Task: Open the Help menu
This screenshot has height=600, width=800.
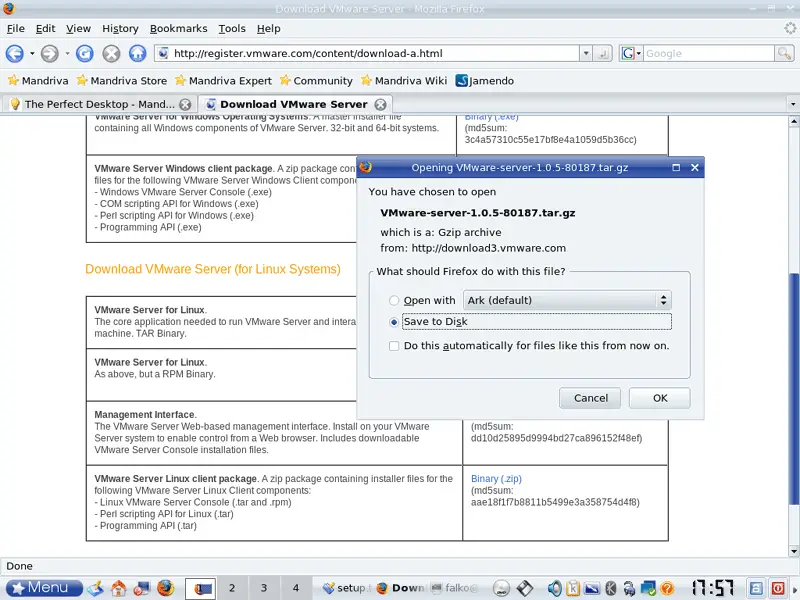Action: tap(268, 29)
